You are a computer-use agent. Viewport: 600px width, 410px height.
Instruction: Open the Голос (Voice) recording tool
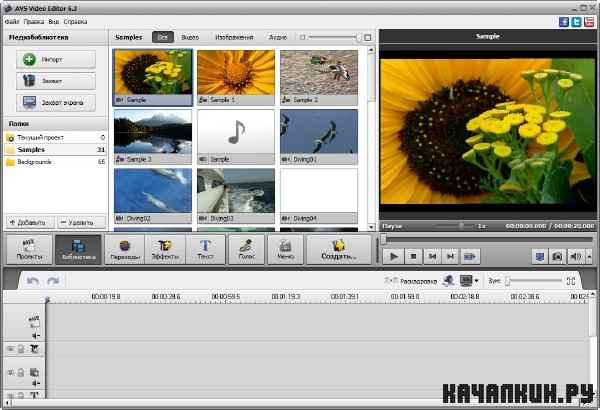[246, 250]
